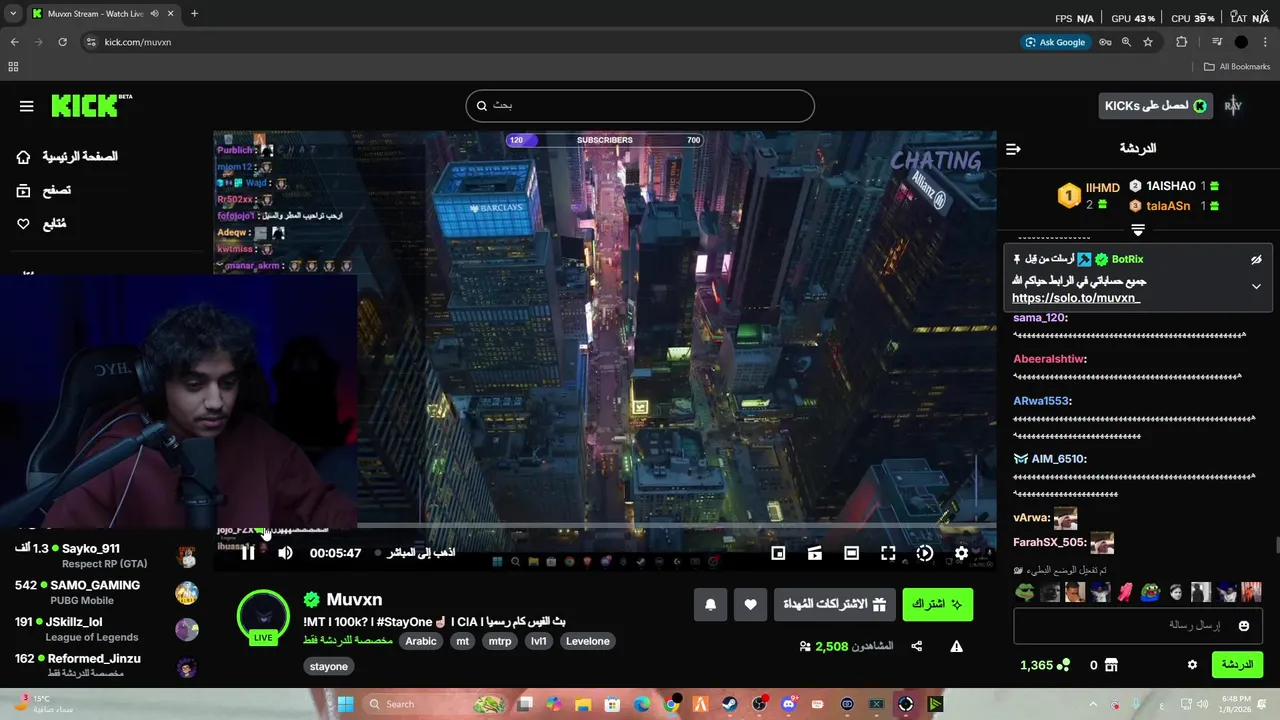Select the Arabic tag chip
The width and height of the screenshot is (1280, 720).
click(421, 641)
